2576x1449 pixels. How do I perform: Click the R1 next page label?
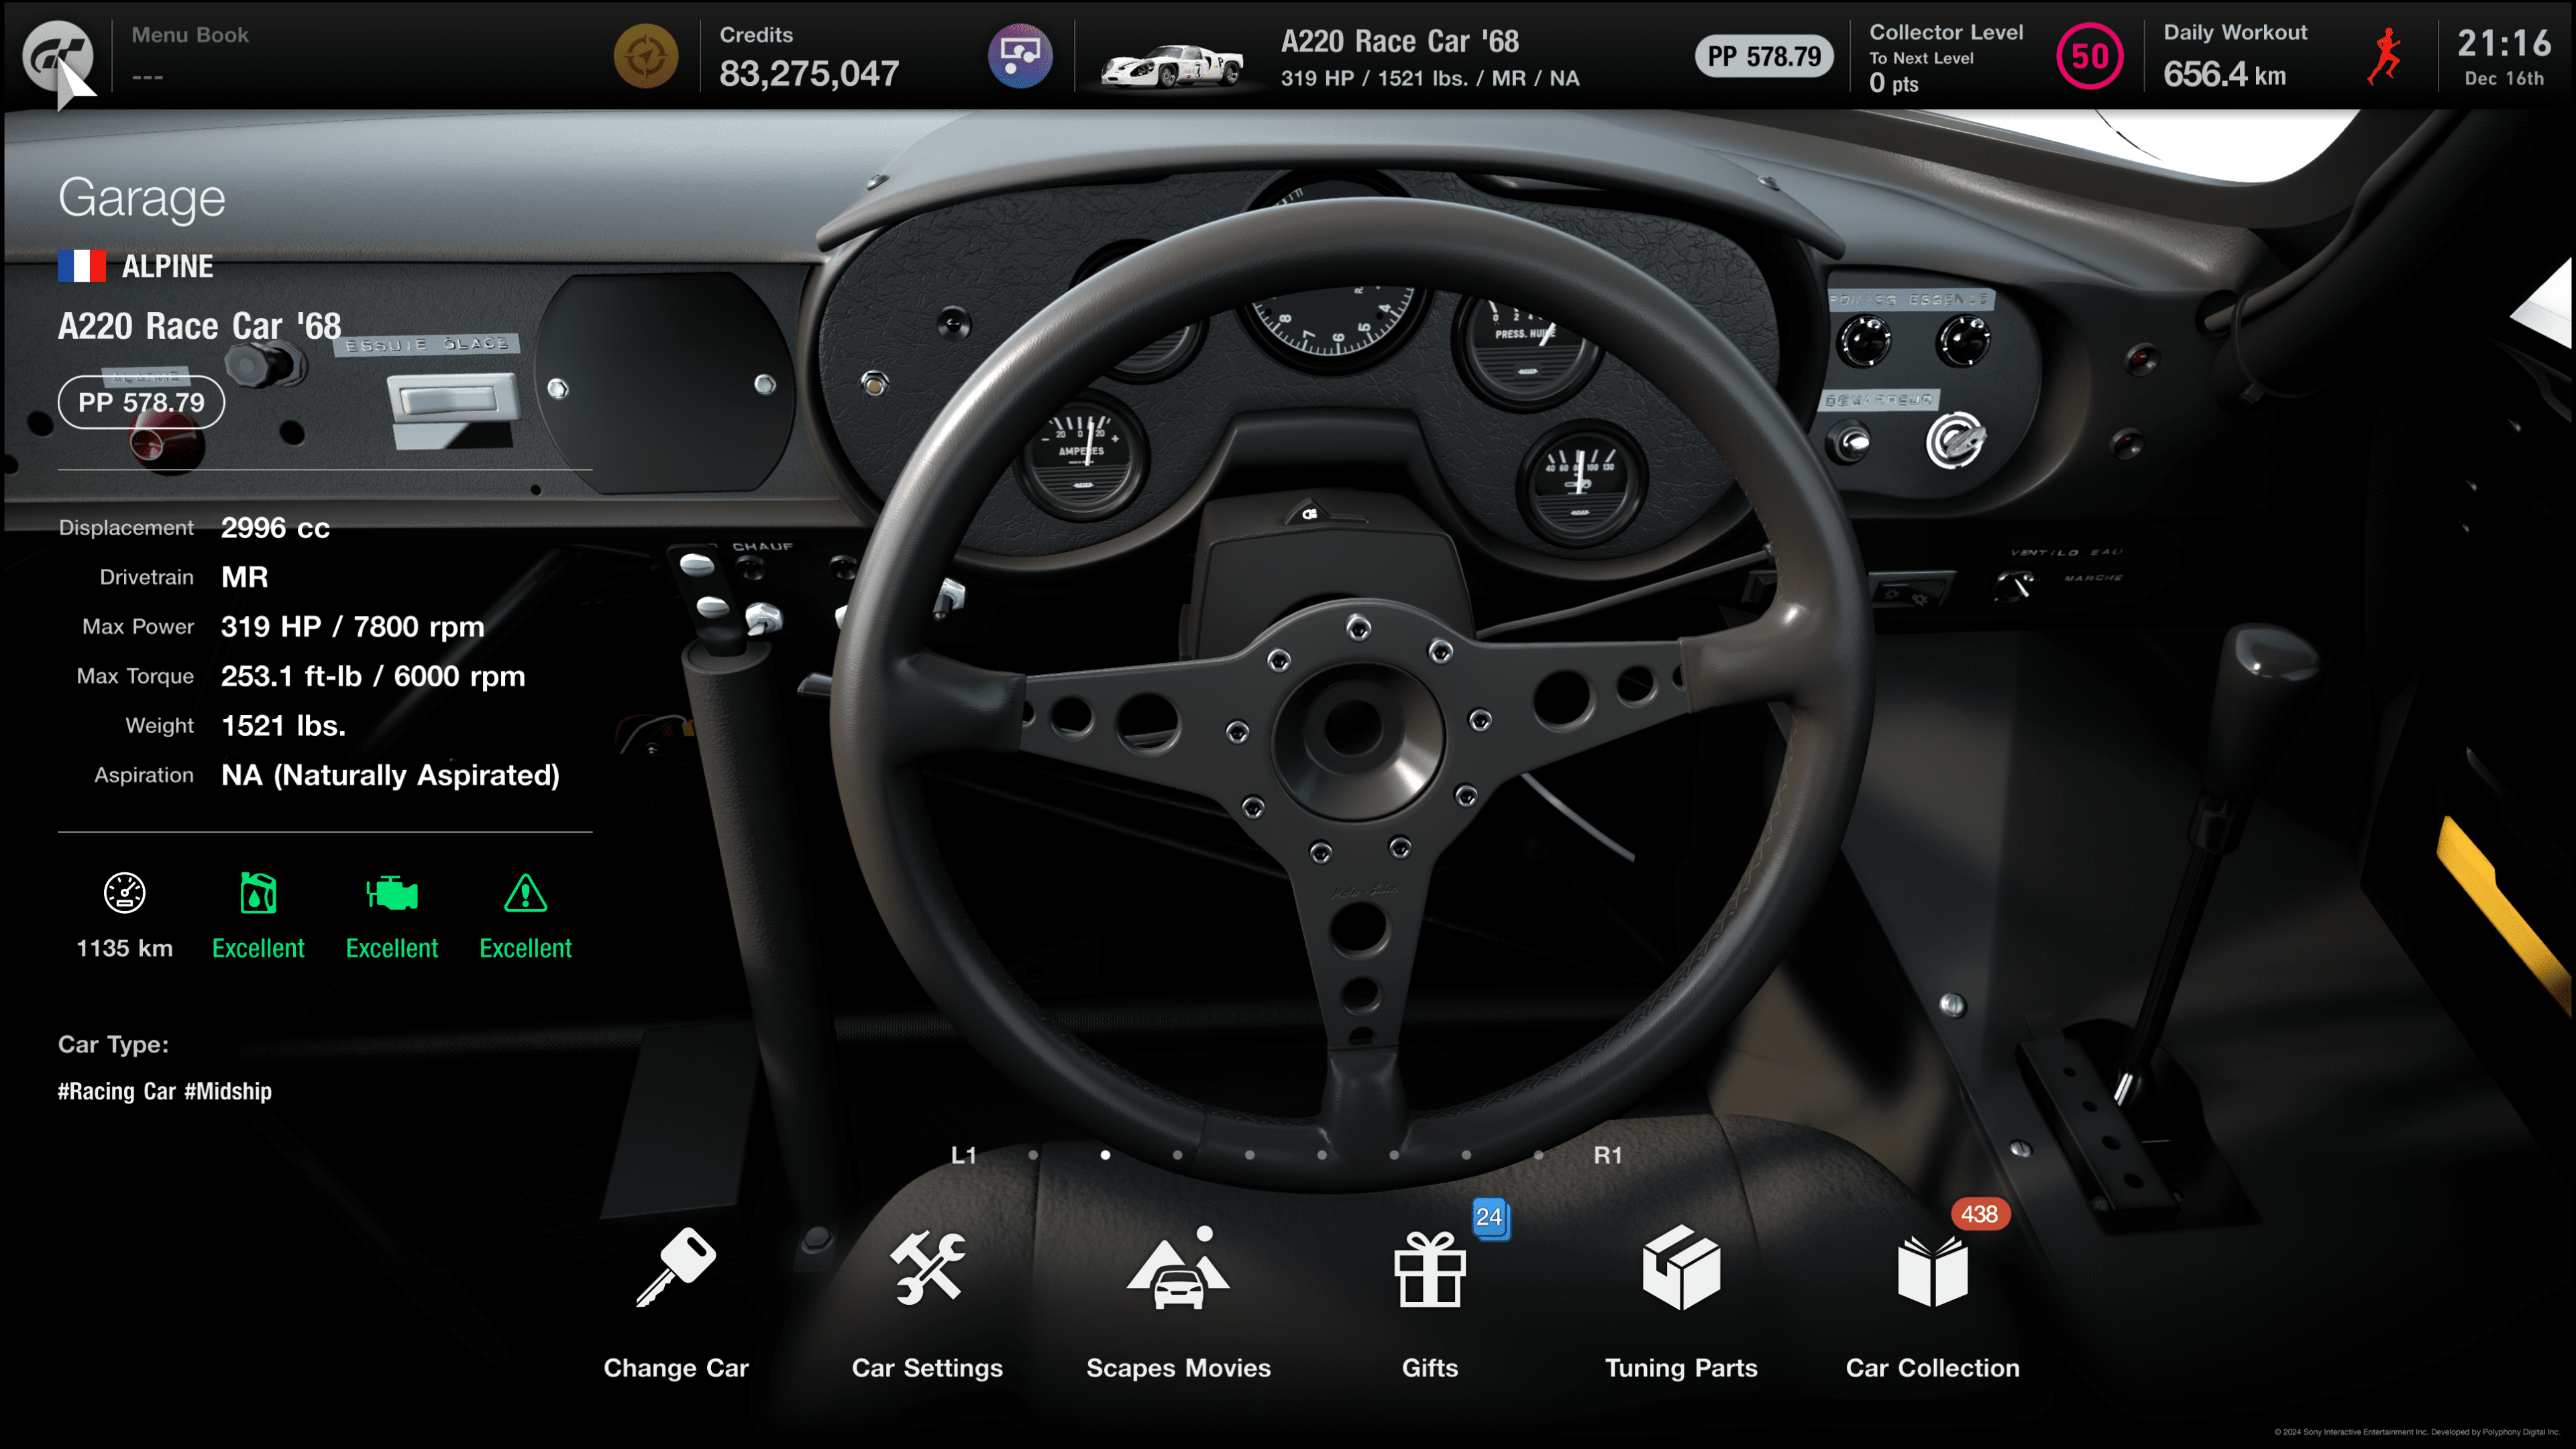[x=1608, y=1155]
